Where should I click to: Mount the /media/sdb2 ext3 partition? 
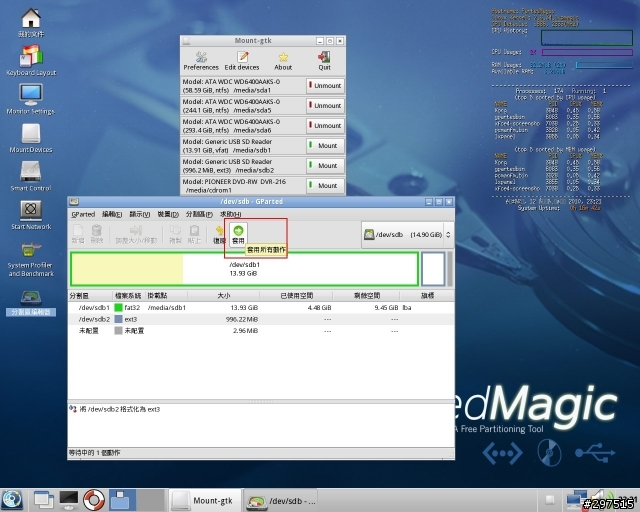(325, 166)
